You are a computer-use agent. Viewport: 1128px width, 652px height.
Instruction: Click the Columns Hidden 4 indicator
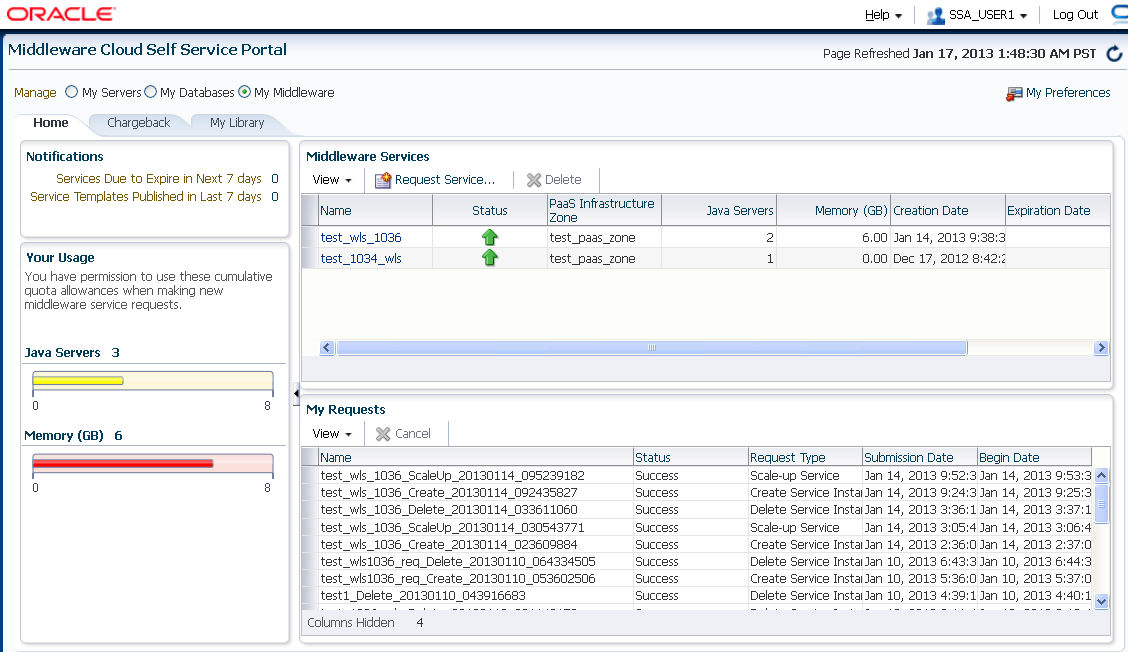[365, 622]
